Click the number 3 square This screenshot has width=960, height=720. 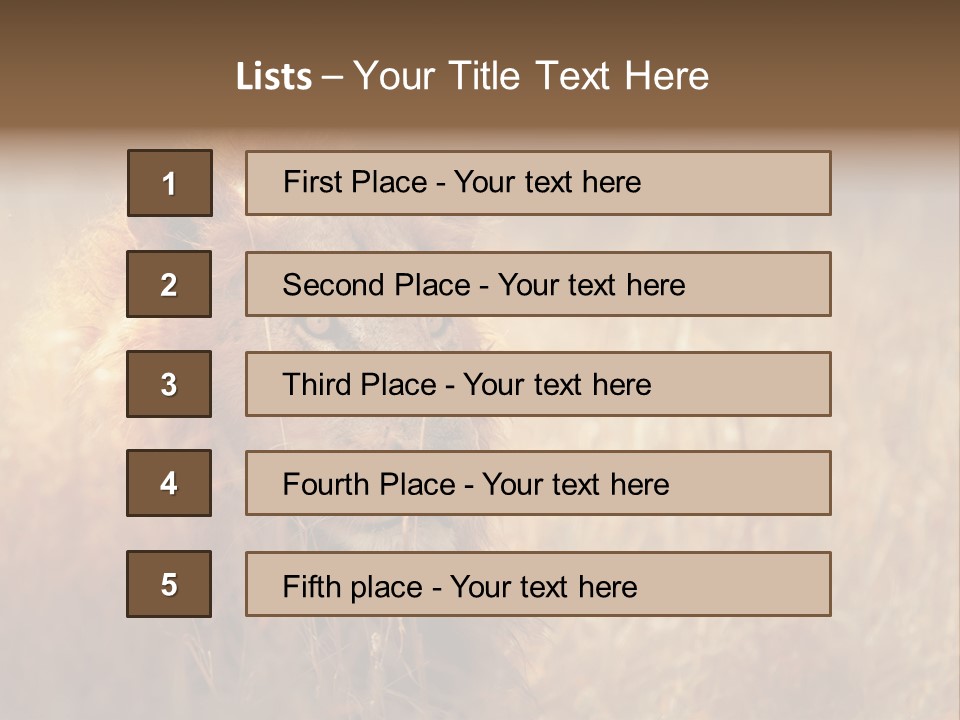tap(169, 384)
